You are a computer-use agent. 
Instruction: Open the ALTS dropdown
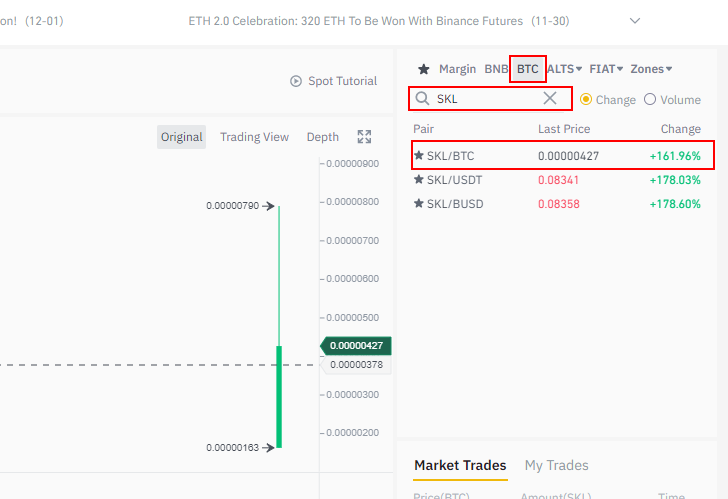tap(565, 69)
